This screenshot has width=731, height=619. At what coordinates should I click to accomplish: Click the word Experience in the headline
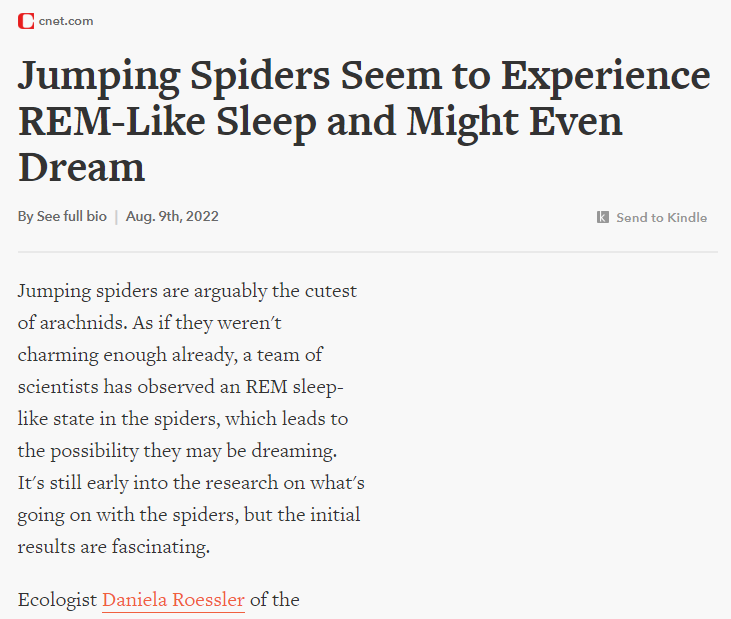pyautogui.click(x=605, y=77)
